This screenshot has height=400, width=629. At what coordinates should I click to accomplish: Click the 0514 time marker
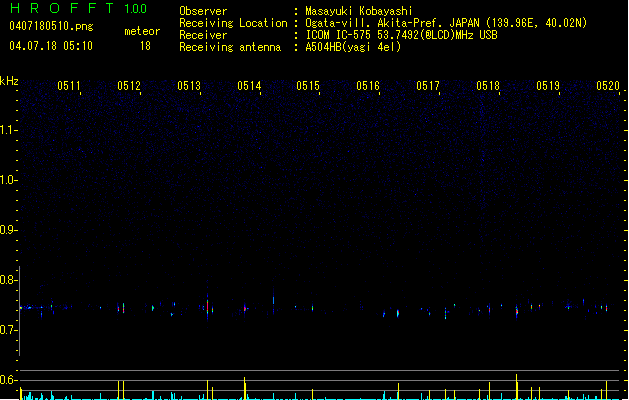249,86
